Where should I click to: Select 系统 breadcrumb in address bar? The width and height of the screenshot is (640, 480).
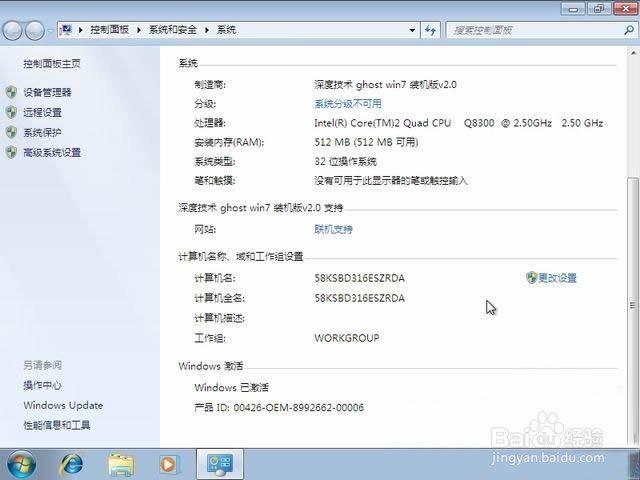pyautogui.click(x=226, y=30)
